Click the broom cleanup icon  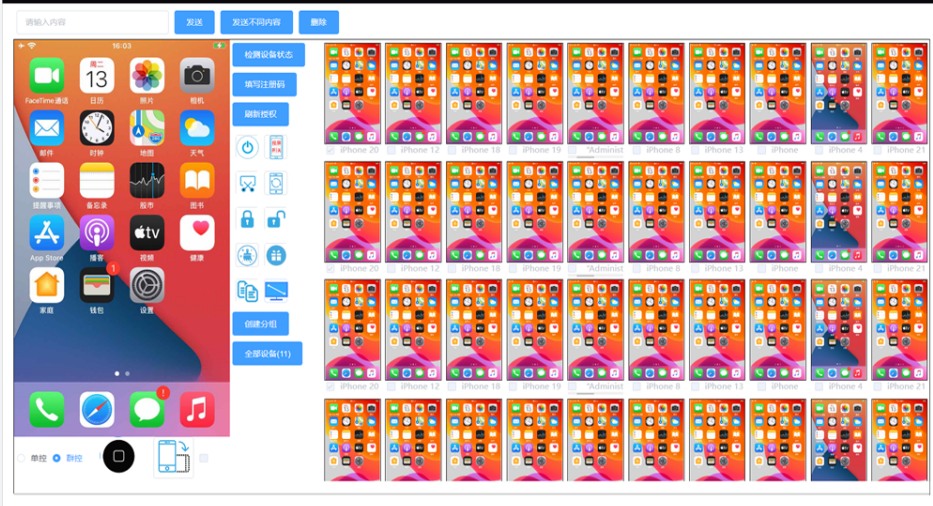[x=248, y=255]
